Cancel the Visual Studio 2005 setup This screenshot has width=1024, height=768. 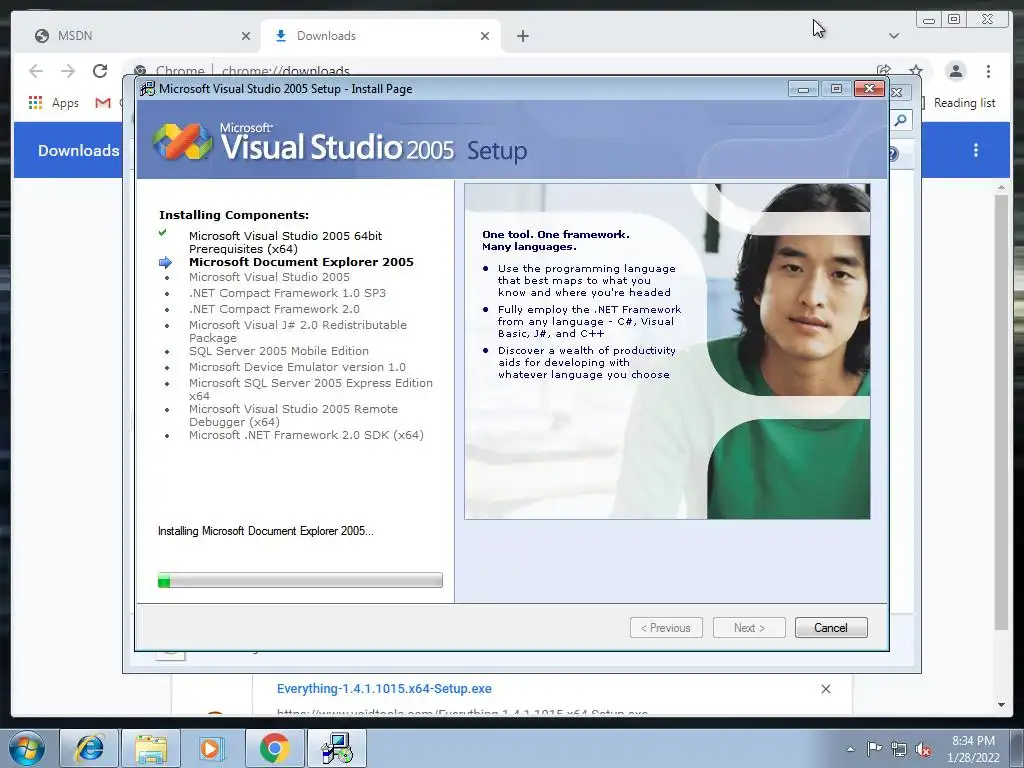pyautogui.click(x=831, y=628)
